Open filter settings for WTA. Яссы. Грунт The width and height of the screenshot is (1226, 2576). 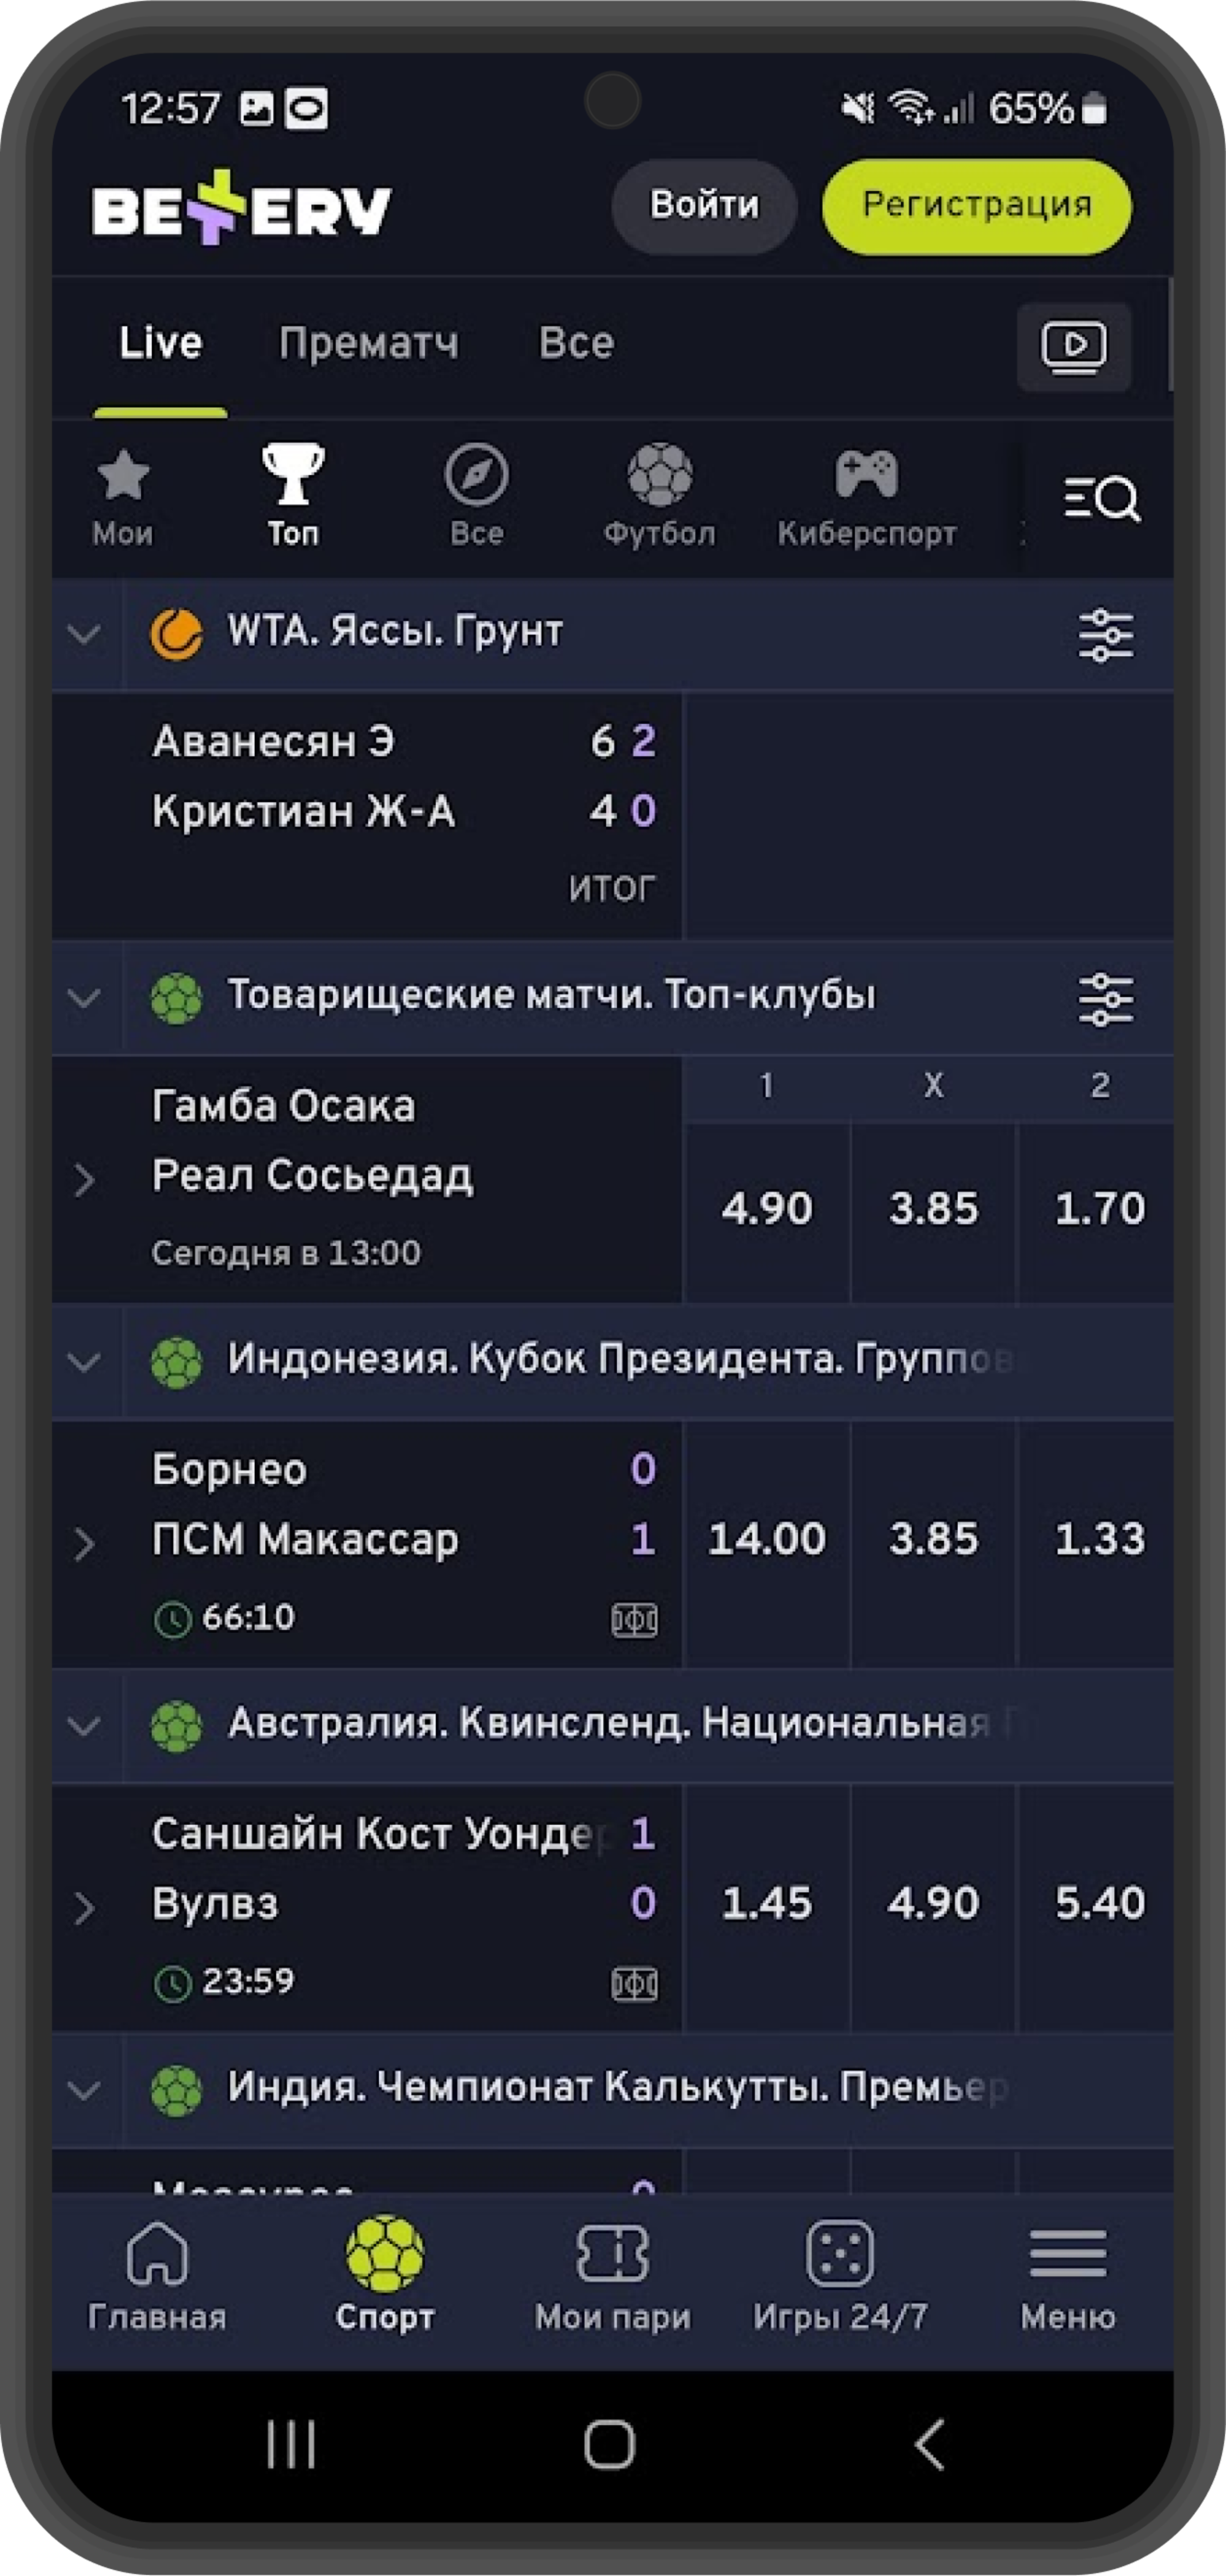(1105, 635)
